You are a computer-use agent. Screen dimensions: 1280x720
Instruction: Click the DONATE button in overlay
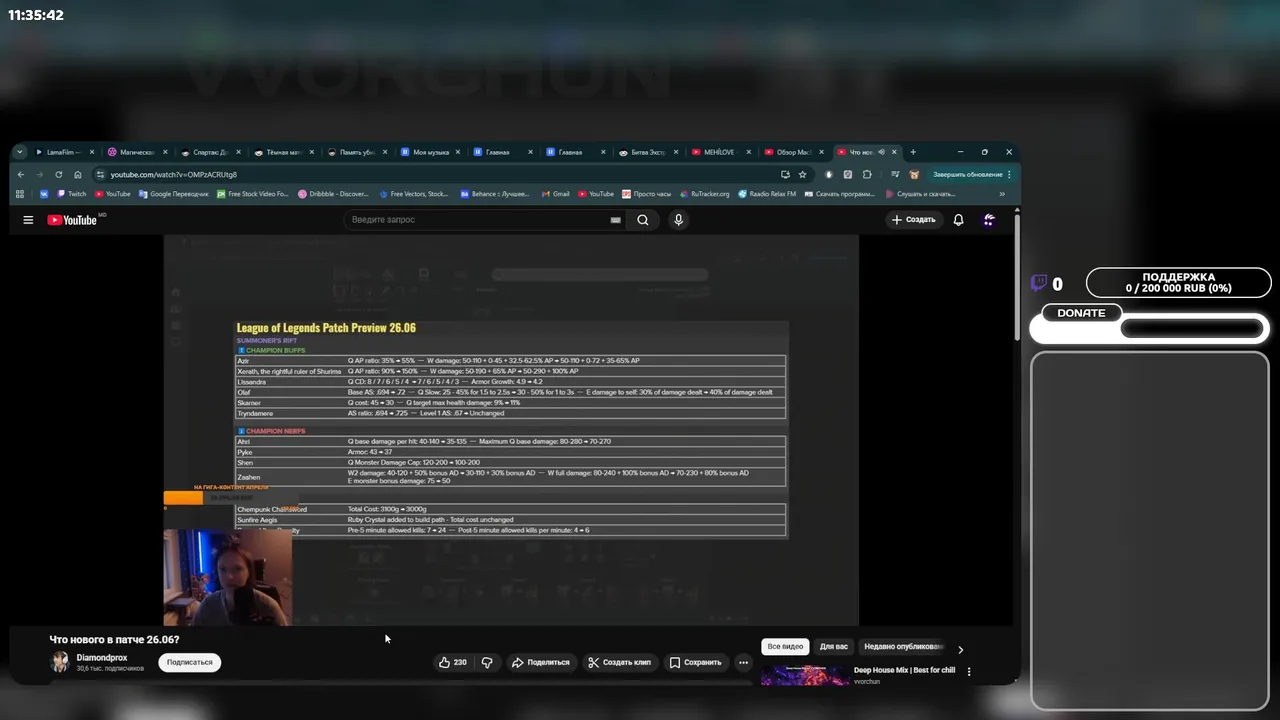1081,313
